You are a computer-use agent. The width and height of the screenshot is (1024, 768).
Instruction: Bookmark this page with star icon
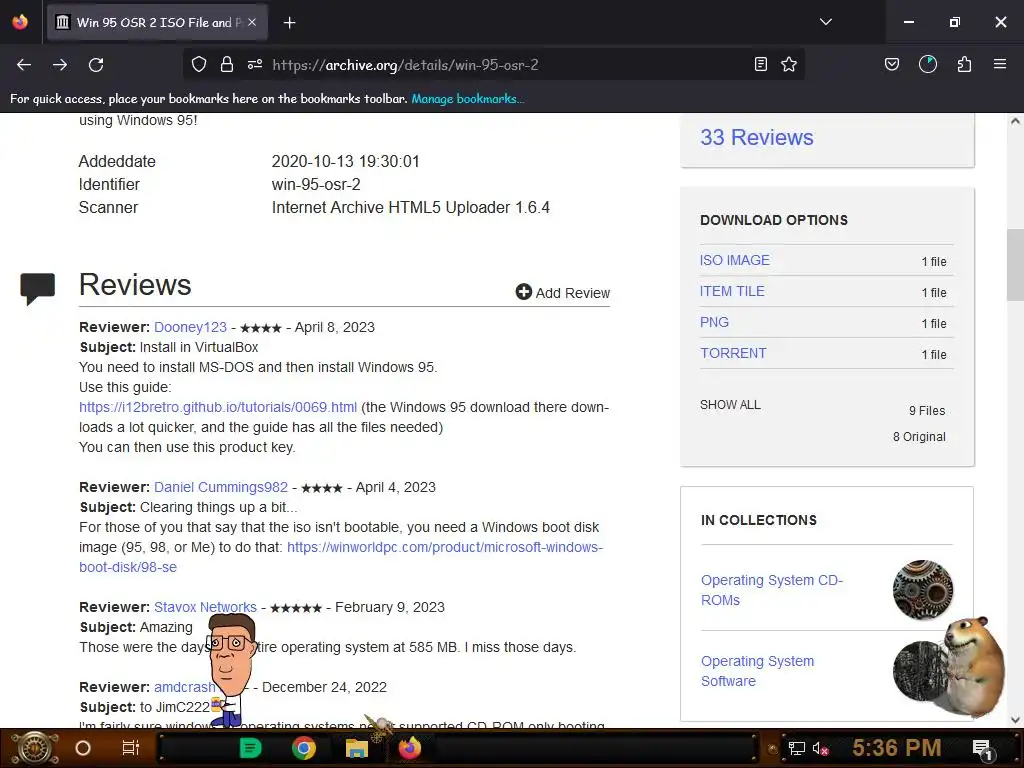[x=789, y=64]
